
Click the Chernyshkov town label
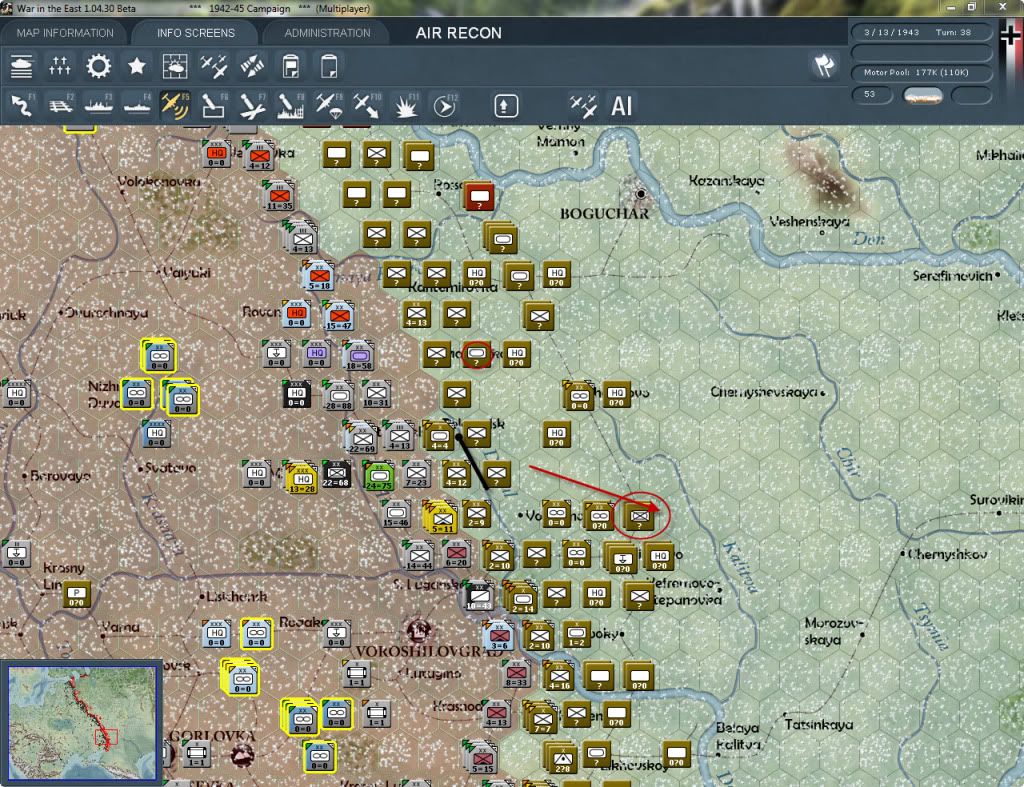coord(947,554)
